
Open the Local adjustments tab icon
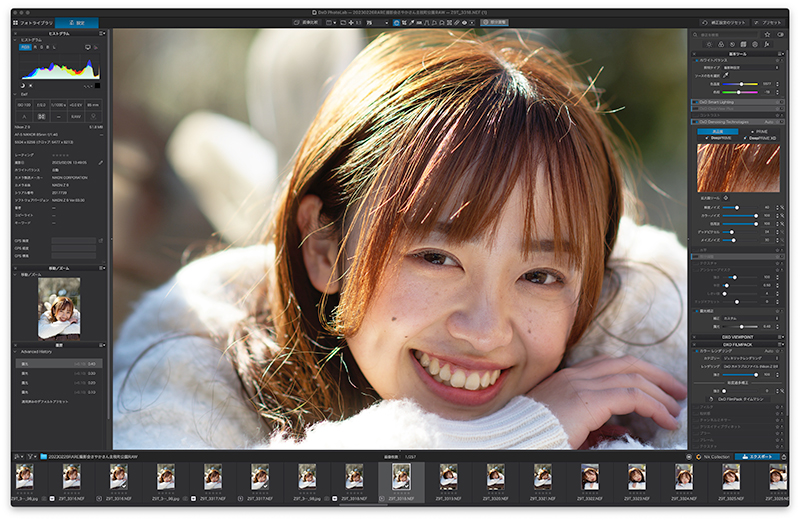(x=755, y=44)
